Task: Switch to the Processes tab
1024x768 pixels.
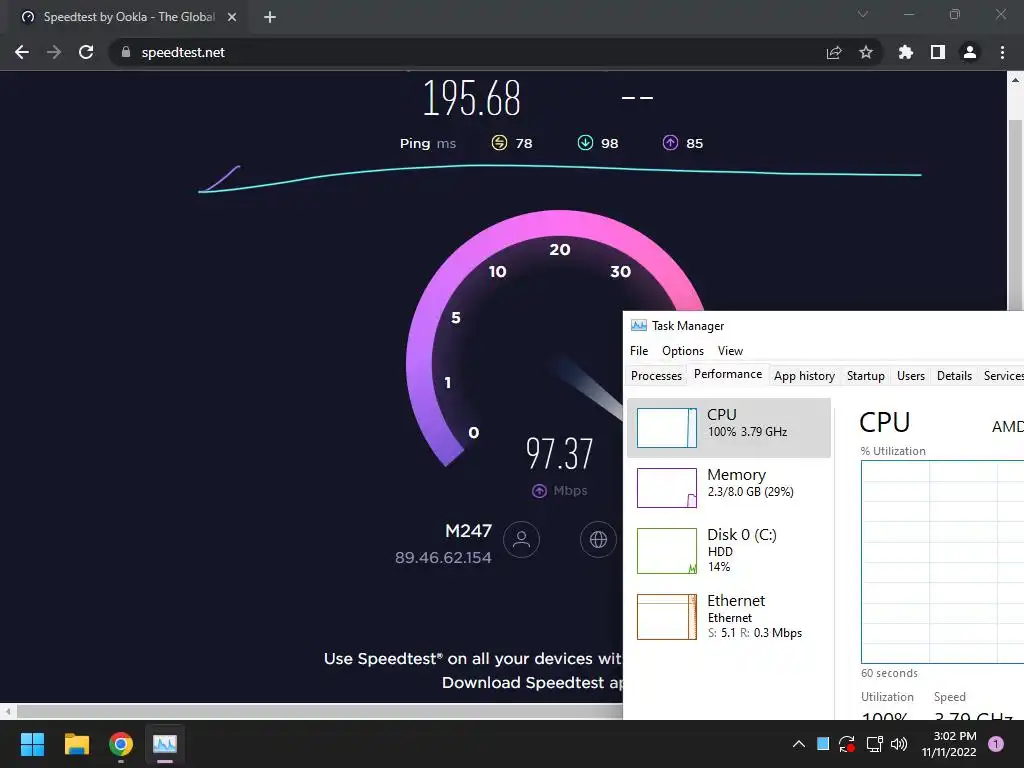Action: click(x=656, y=376)
